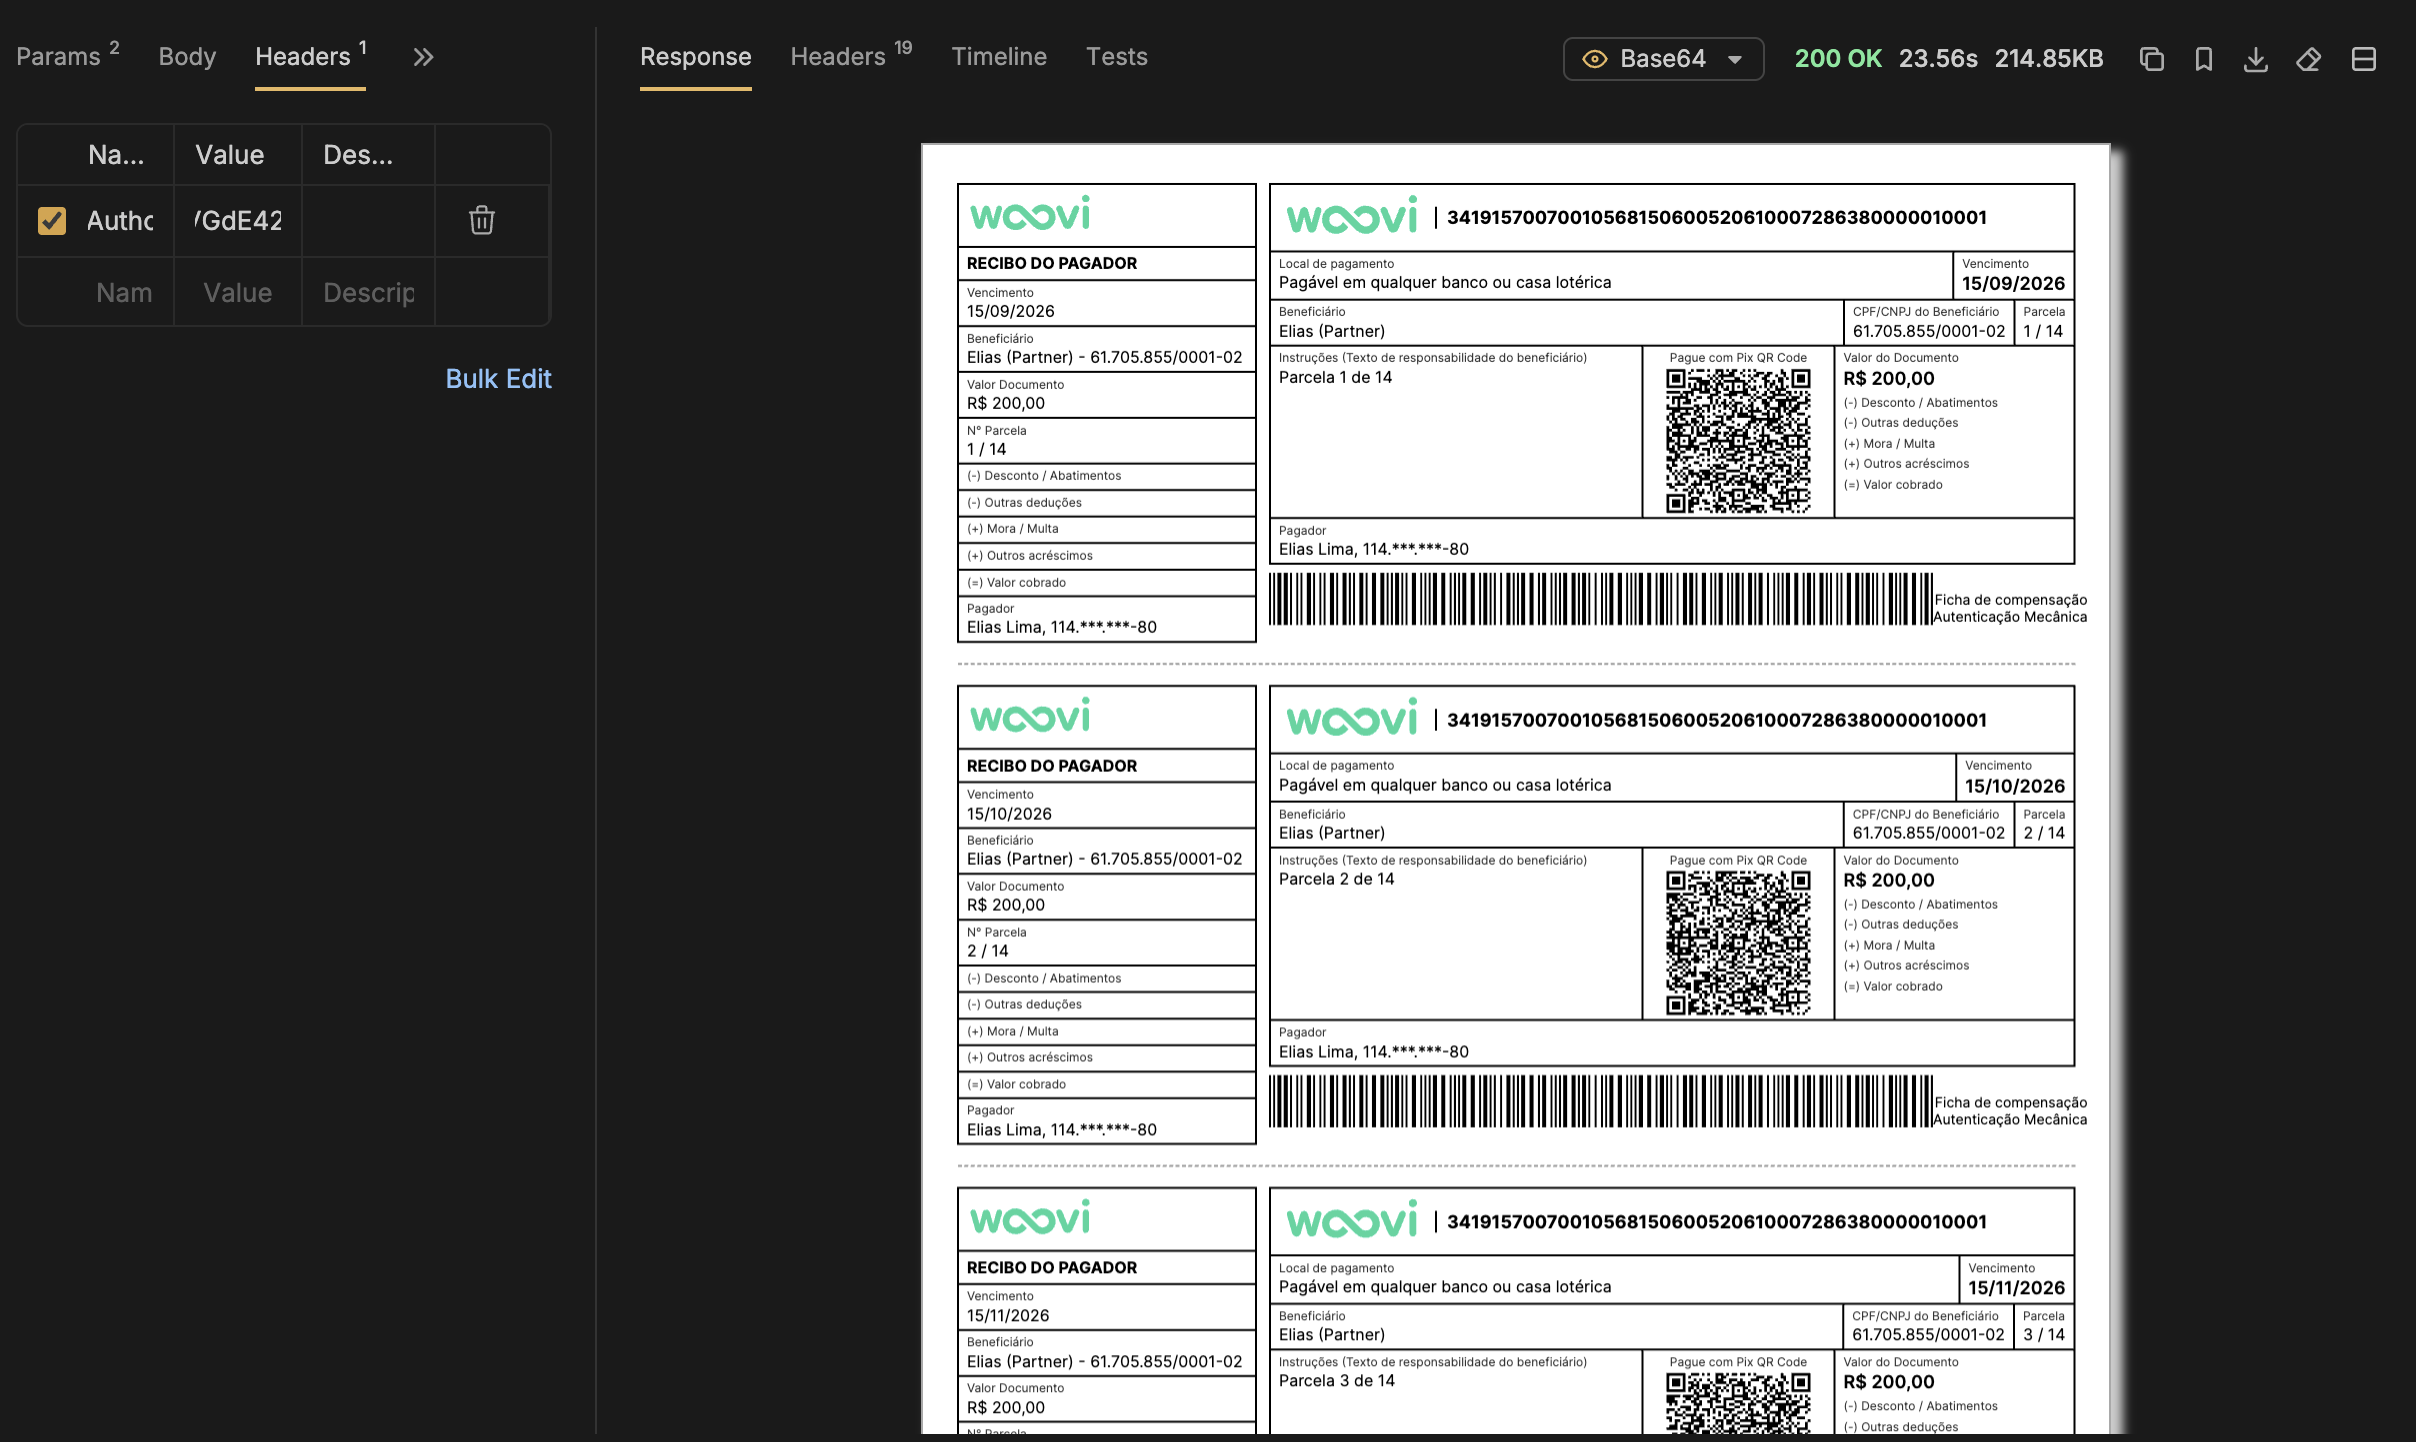Click the Na... column header
This screenshot has width=2416, height=1442.
[x=116, y=155]
